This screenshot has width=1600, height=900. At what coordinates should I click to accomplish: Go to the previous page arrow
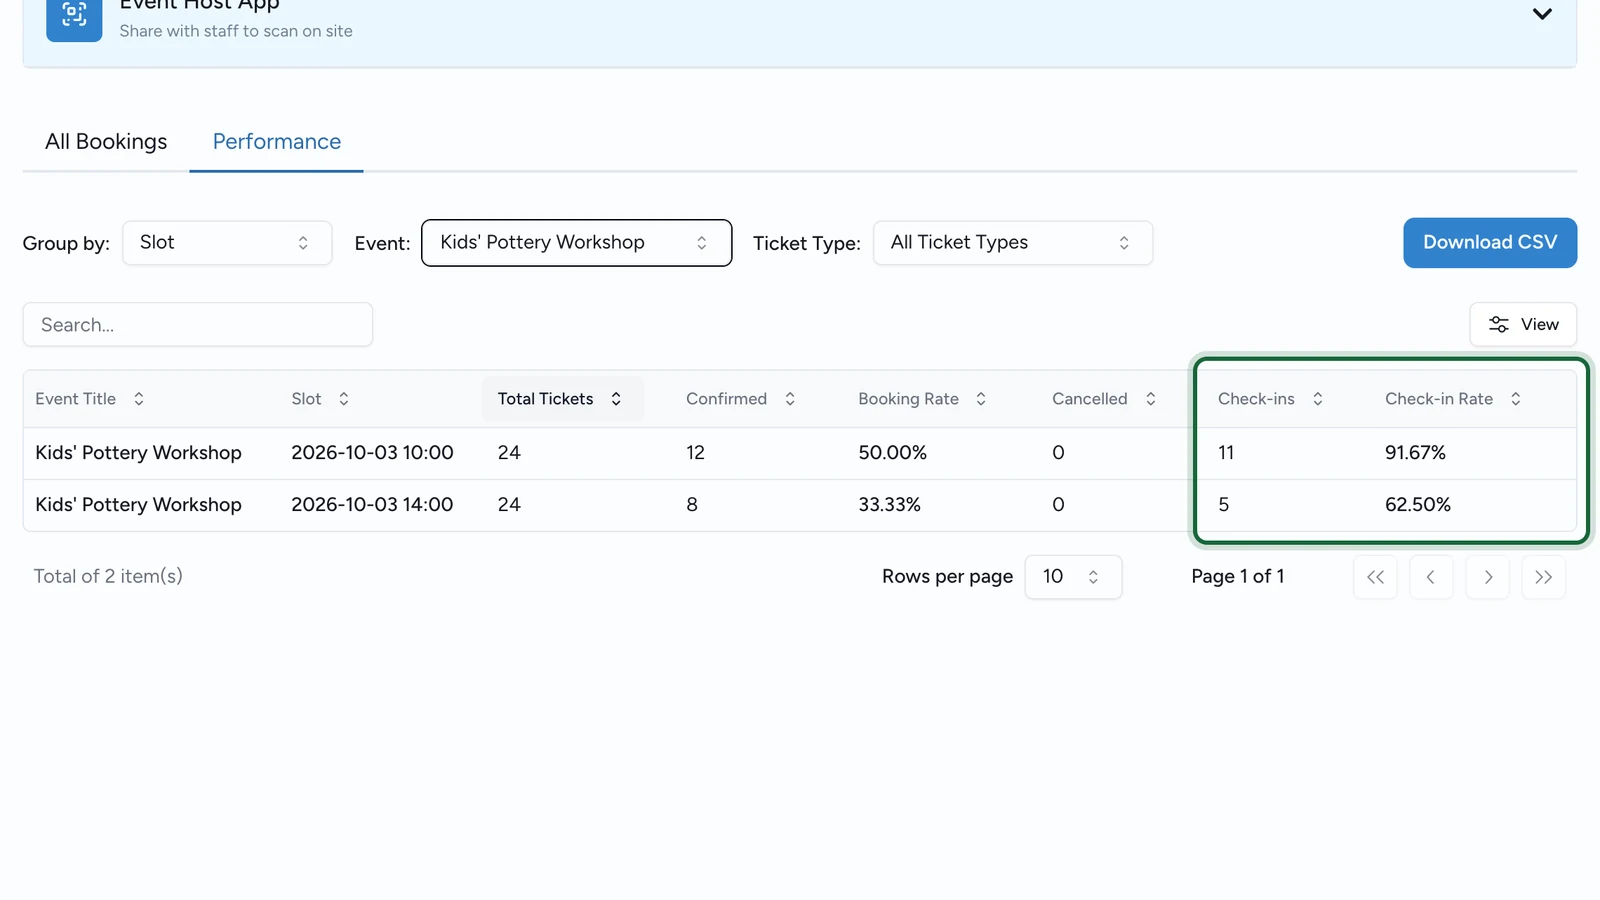(1431, 577)
